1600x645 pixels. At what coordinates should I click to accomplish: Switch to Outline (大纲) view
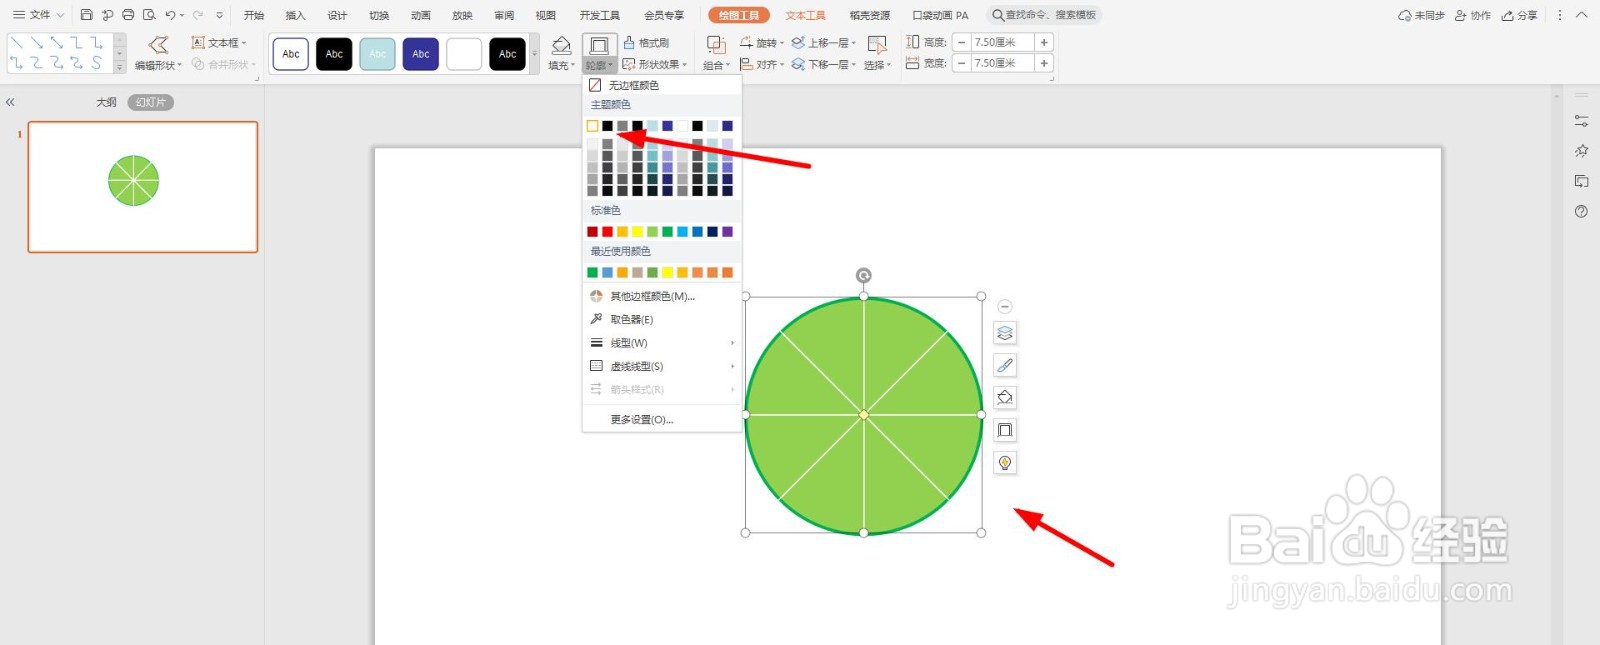pos(107,102)
